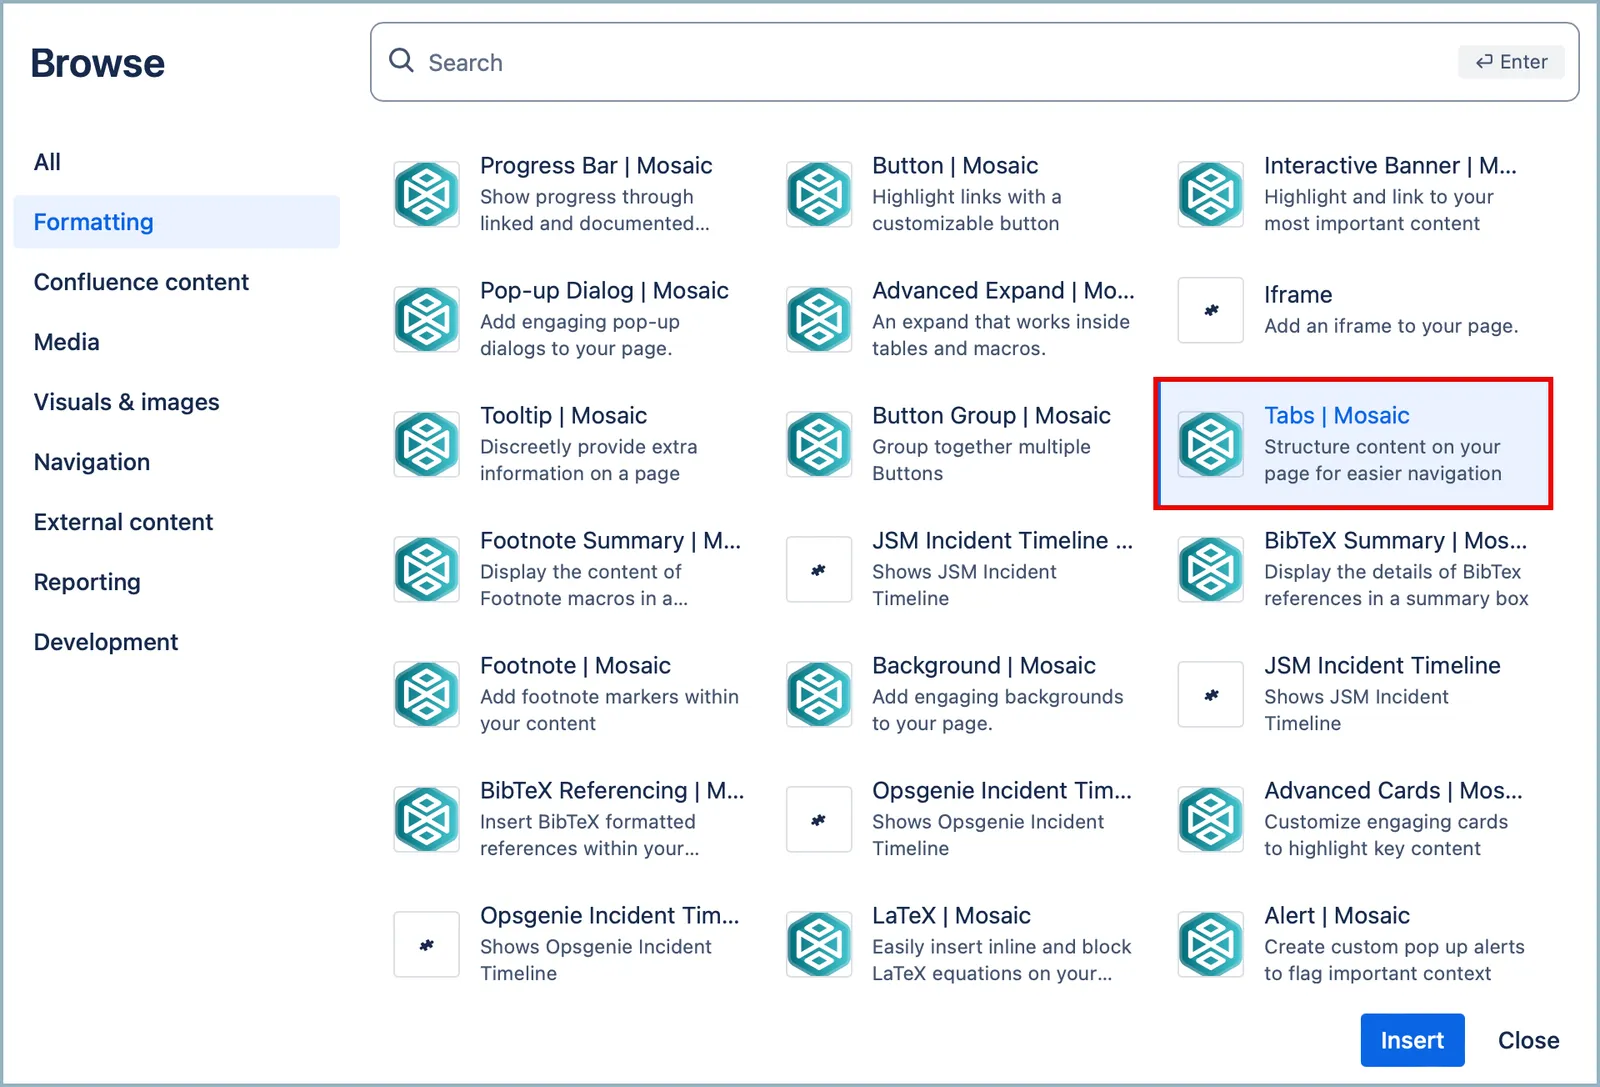The height and width of the screenshot is (1087, 1600).
Task: Open the Media category
Action: tap(177, 342)
